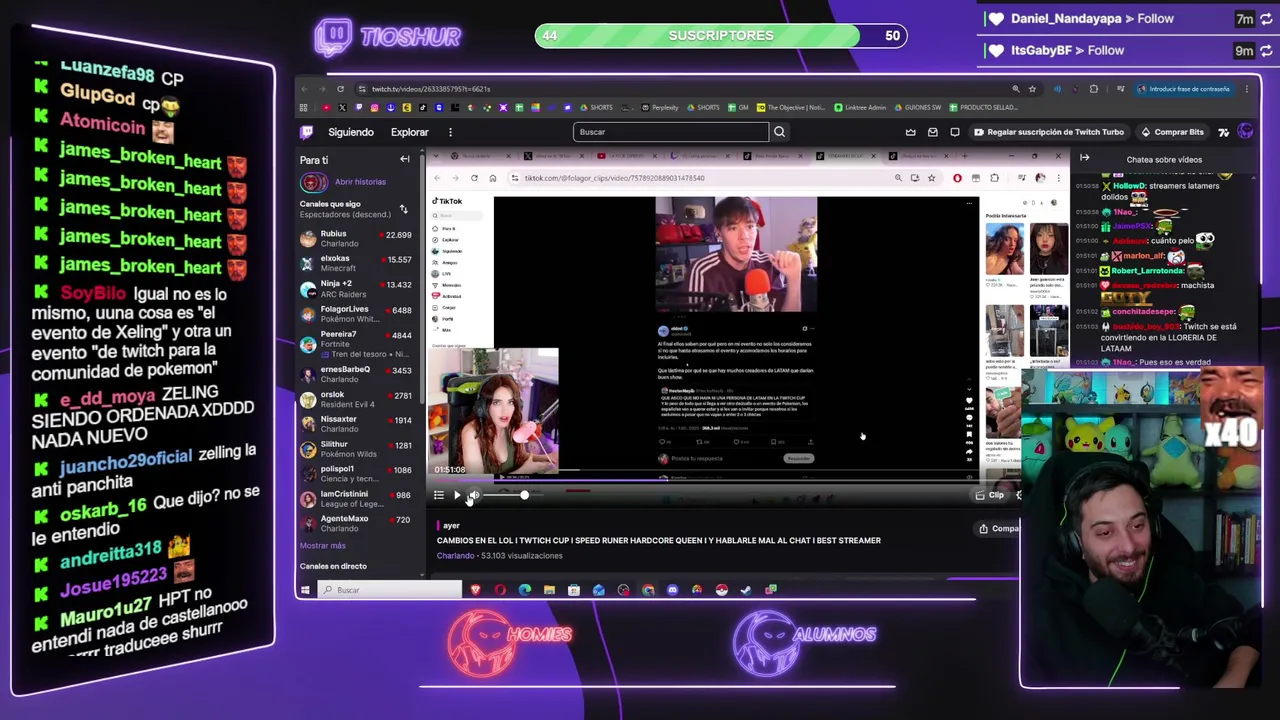Click the Abrir historias link
Screen dimensions: 1280x720
[x=360, y=182]
